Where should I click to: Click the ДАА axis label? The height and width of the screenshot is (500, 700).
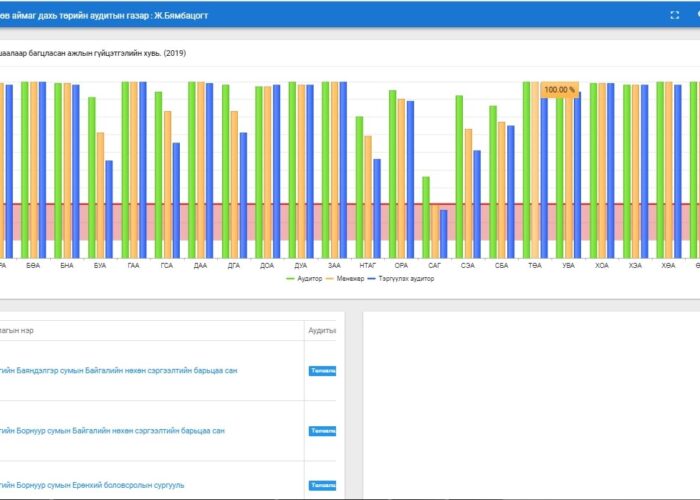point(200,266)
